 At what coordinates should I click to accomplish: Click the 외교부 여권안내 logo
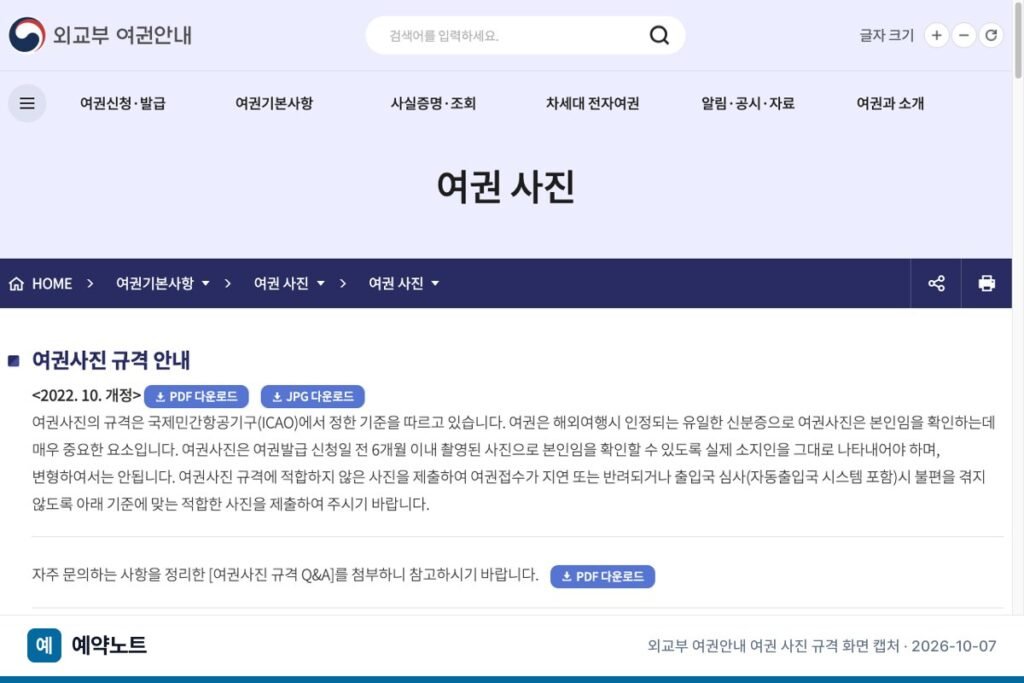click(101, 35)
